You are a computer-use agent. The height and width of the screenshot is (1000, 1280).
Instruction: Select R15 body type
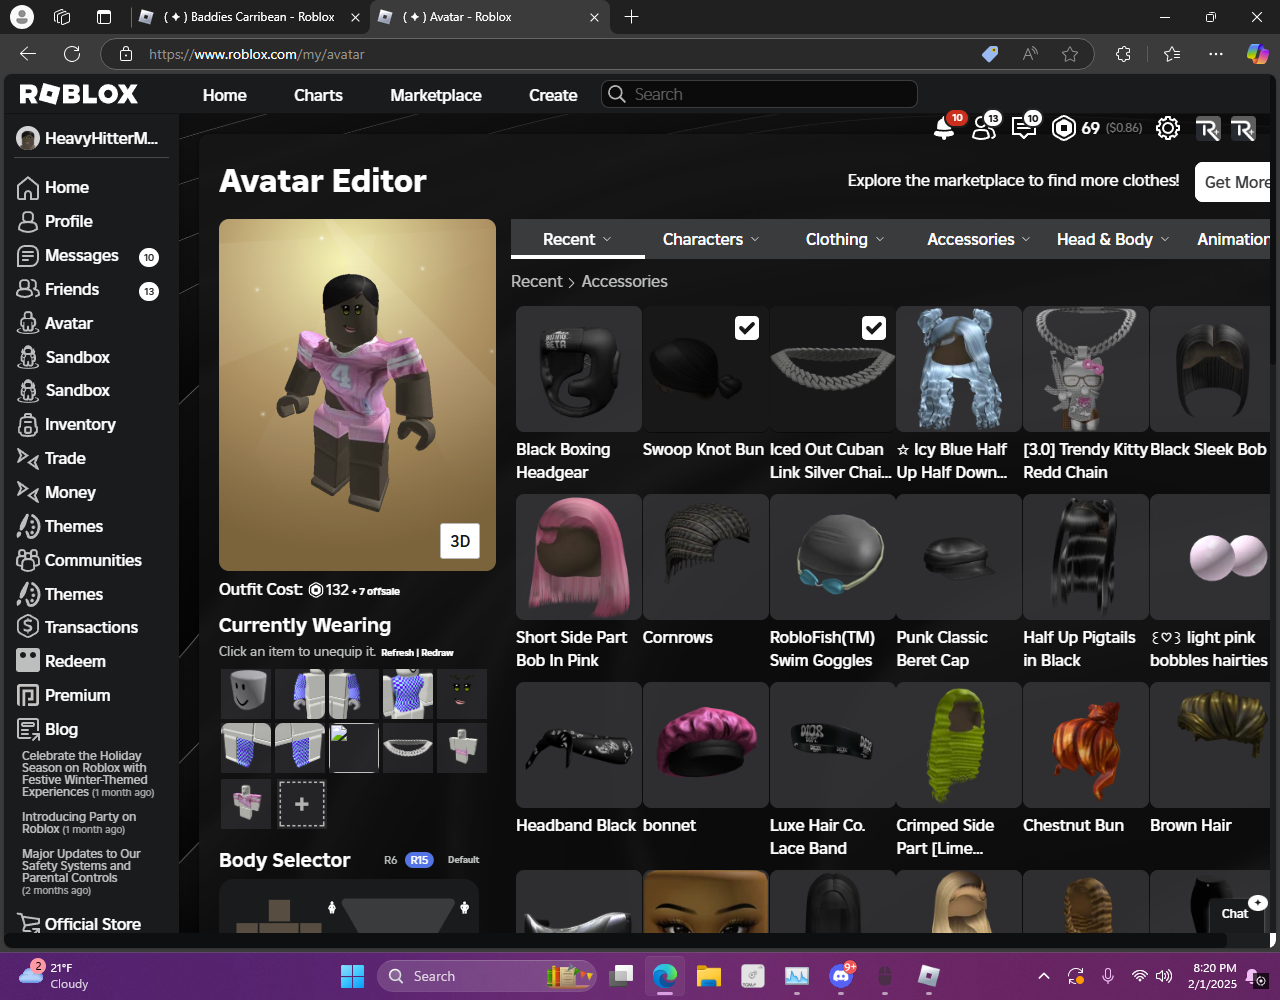(x=419, y=860)
